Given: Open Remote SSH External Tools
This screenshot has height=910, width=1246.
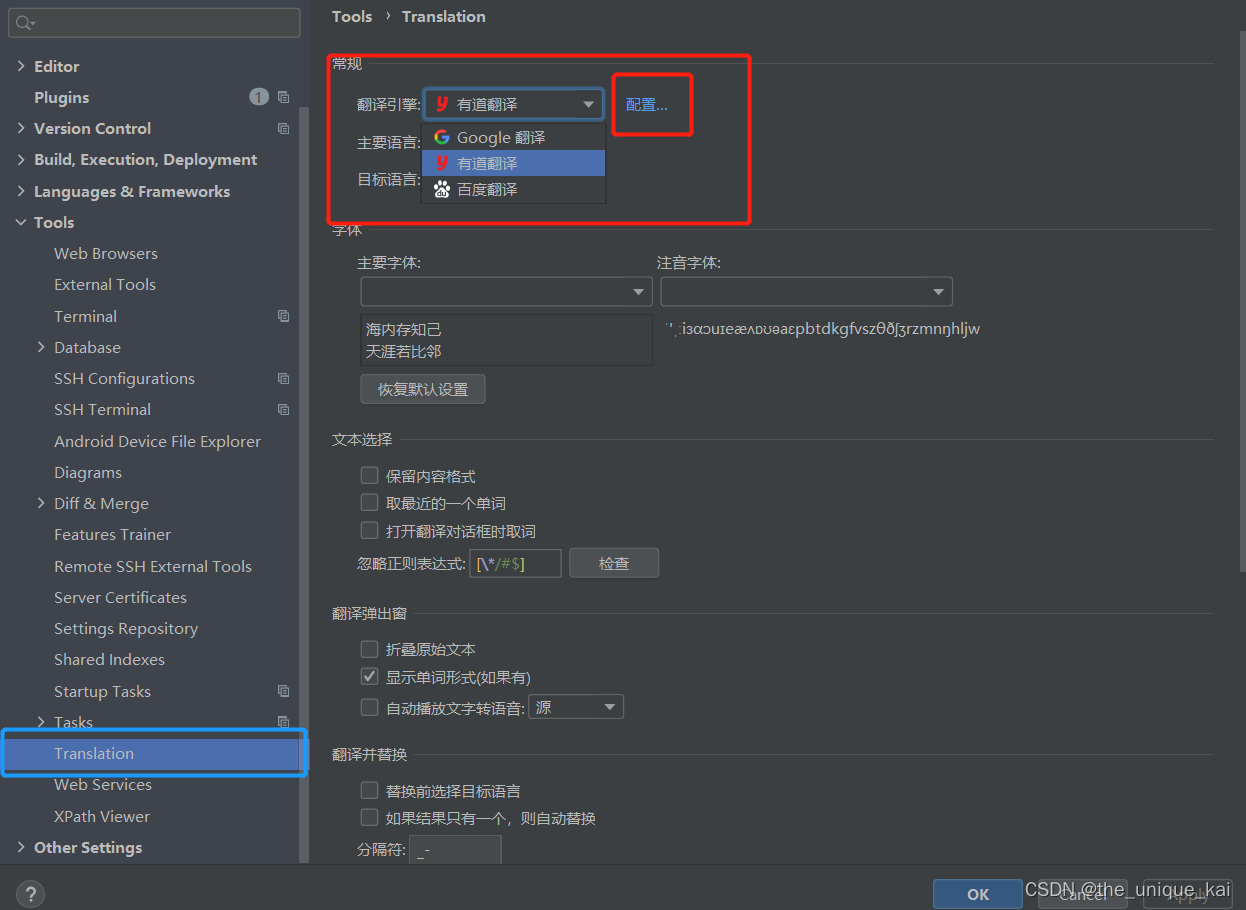Looking at the screenshot, I should point(153,566).
